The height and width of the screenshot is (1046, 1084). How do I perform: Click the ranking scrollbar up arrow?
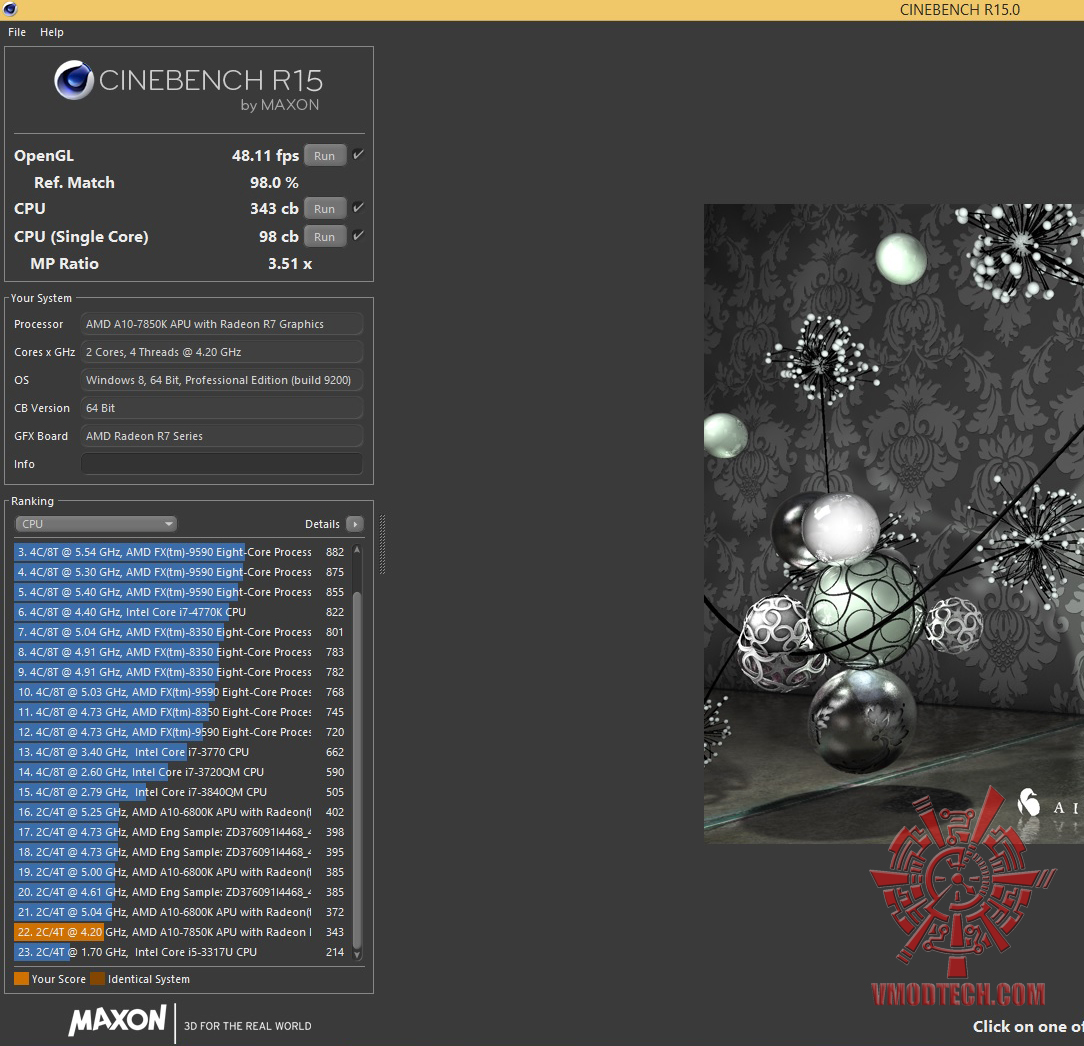(x=357, y=550)
